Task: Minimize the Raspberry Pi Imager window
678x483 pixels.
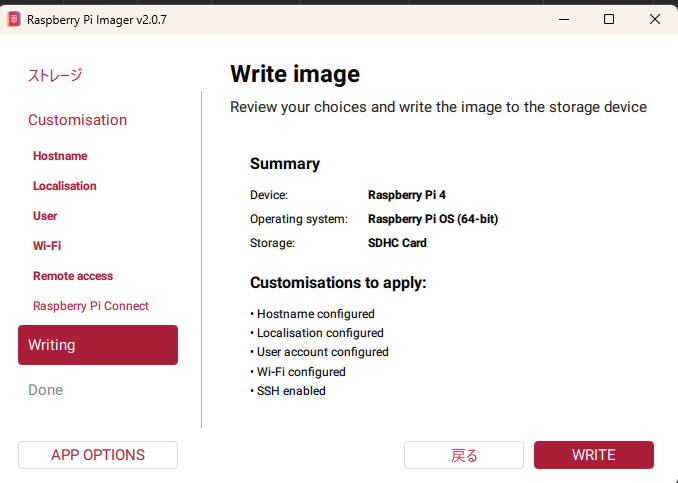Action: coord(564,19)
